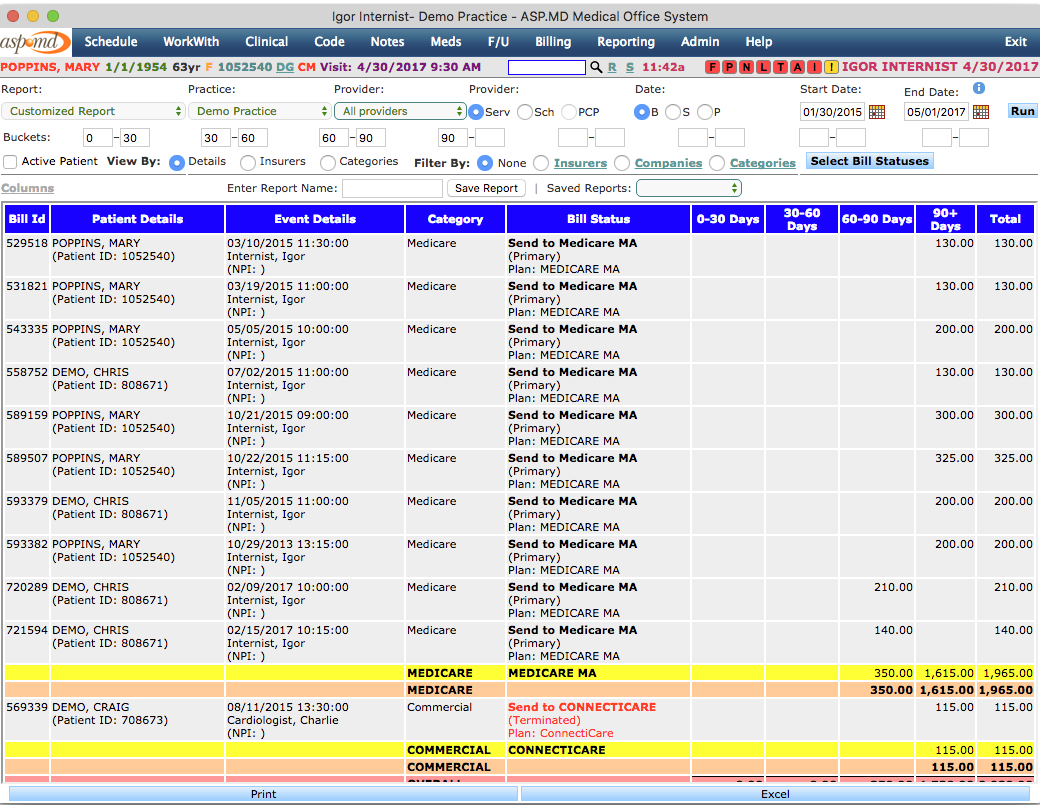The width and height of the screenshot is (1040, 805).
Task: Select View By Details radio
Action: [176, 162]
